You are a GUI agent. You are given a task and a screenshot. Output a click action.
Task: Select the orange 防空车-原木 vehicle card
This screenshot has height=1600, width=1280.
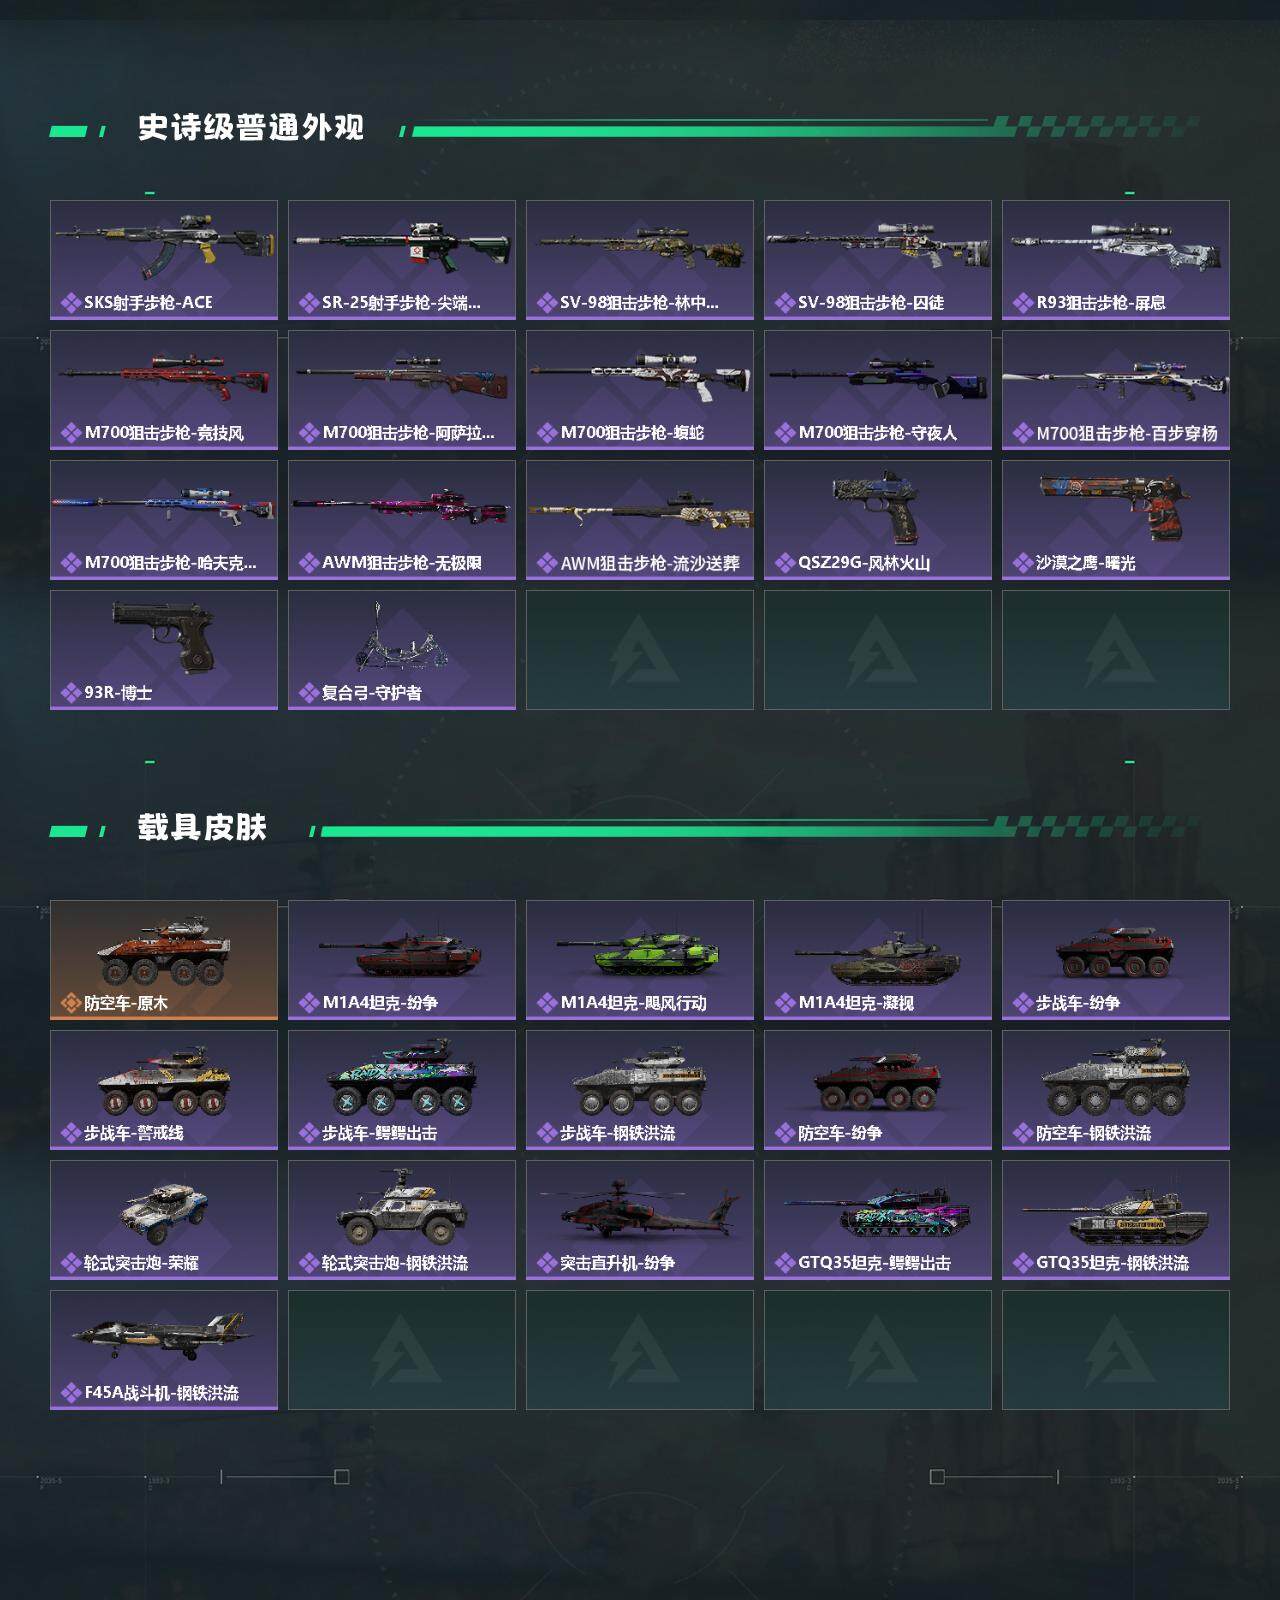pos(164,960)
